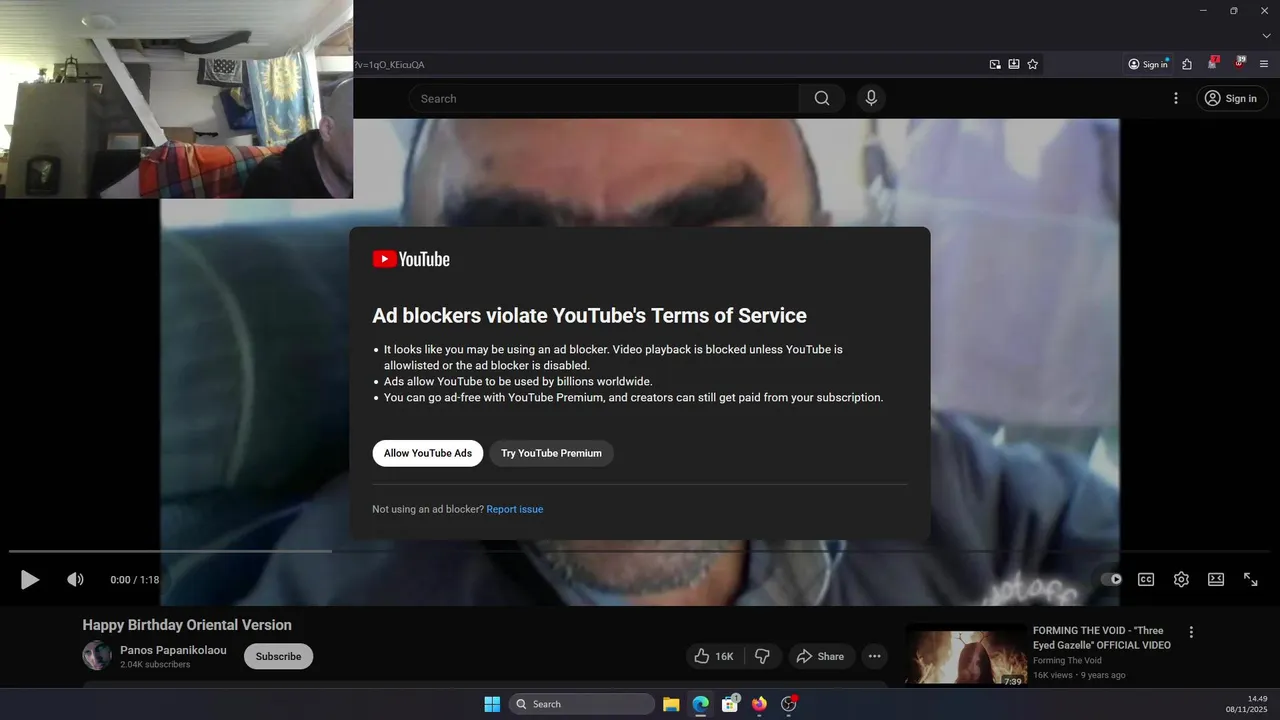Open File Explorer from the taskbar
Viewport: 1280px width, 720px height.
point(671,704)
